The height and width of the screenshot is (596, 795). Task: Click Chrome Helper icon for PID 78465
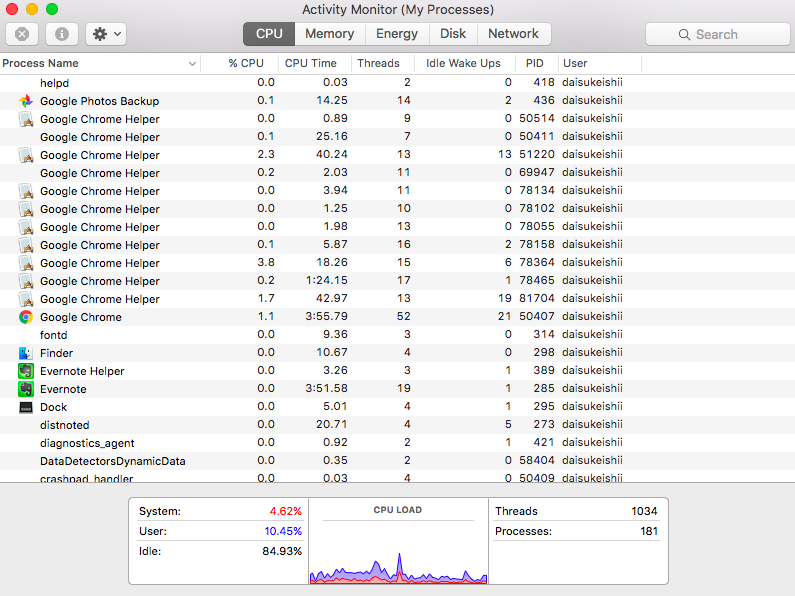26,281
